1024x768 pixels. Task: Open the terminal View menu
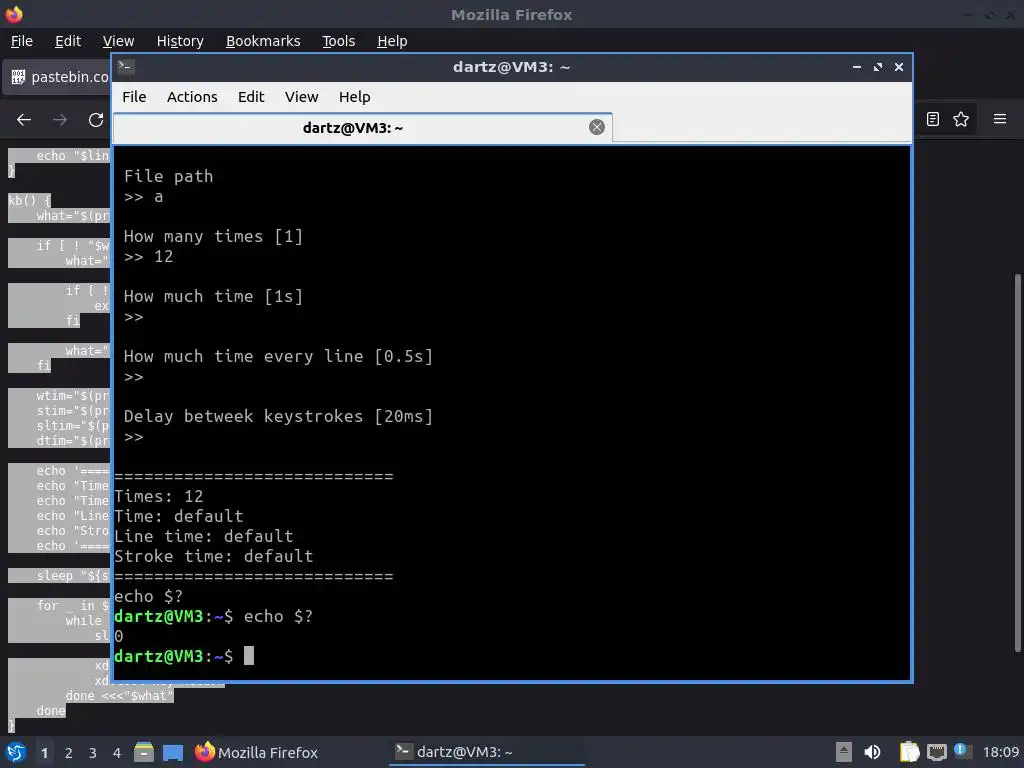301,97
